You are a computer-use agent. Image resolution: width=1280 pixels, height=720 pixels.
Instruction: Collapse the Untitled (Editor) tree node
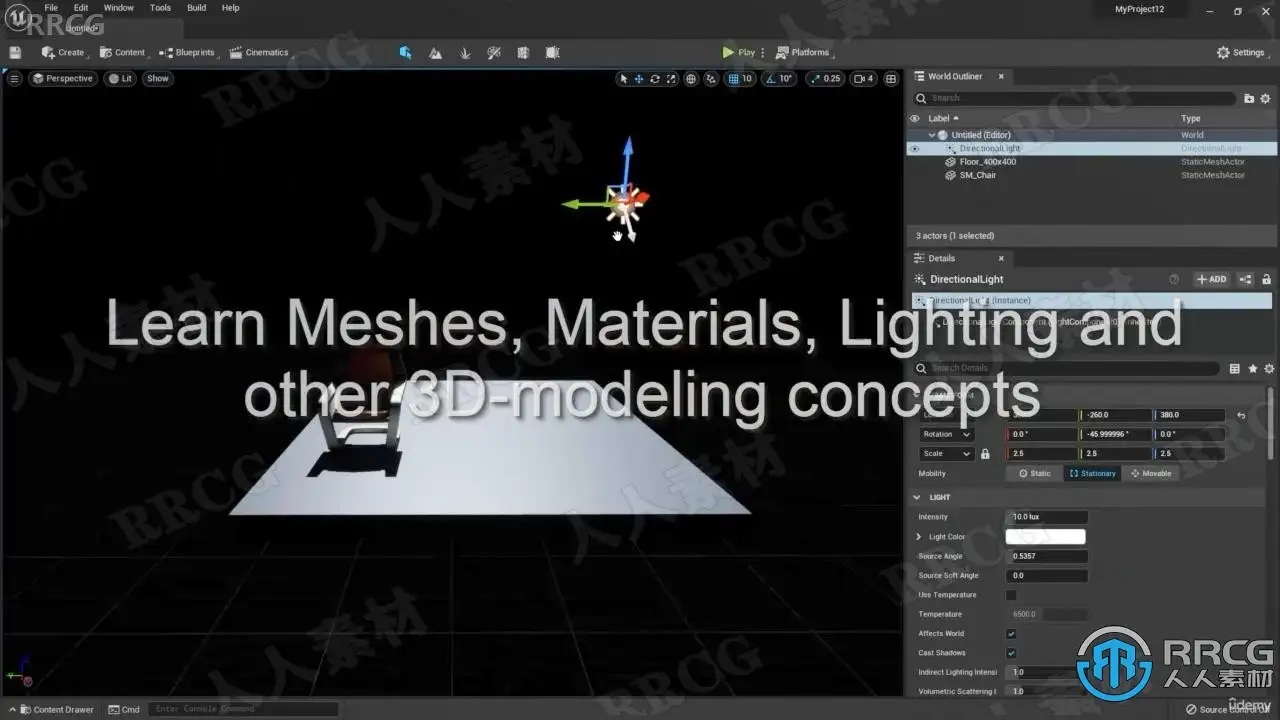(932, 135)
